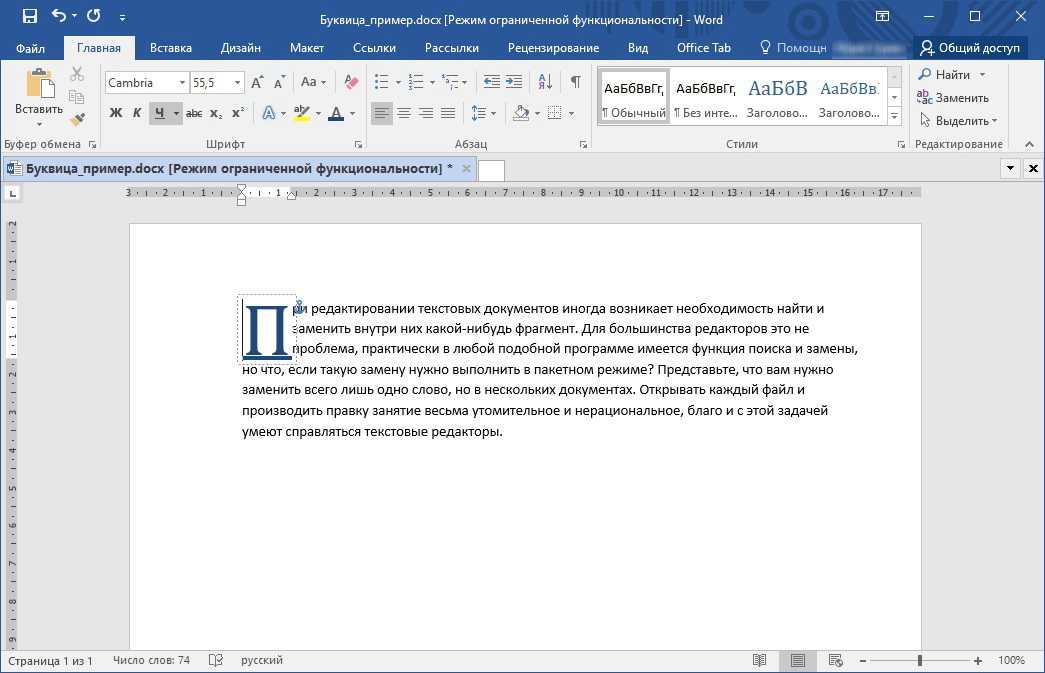Apply the Обычный style
Viewport: 1045px width, 673px height.
633,97
